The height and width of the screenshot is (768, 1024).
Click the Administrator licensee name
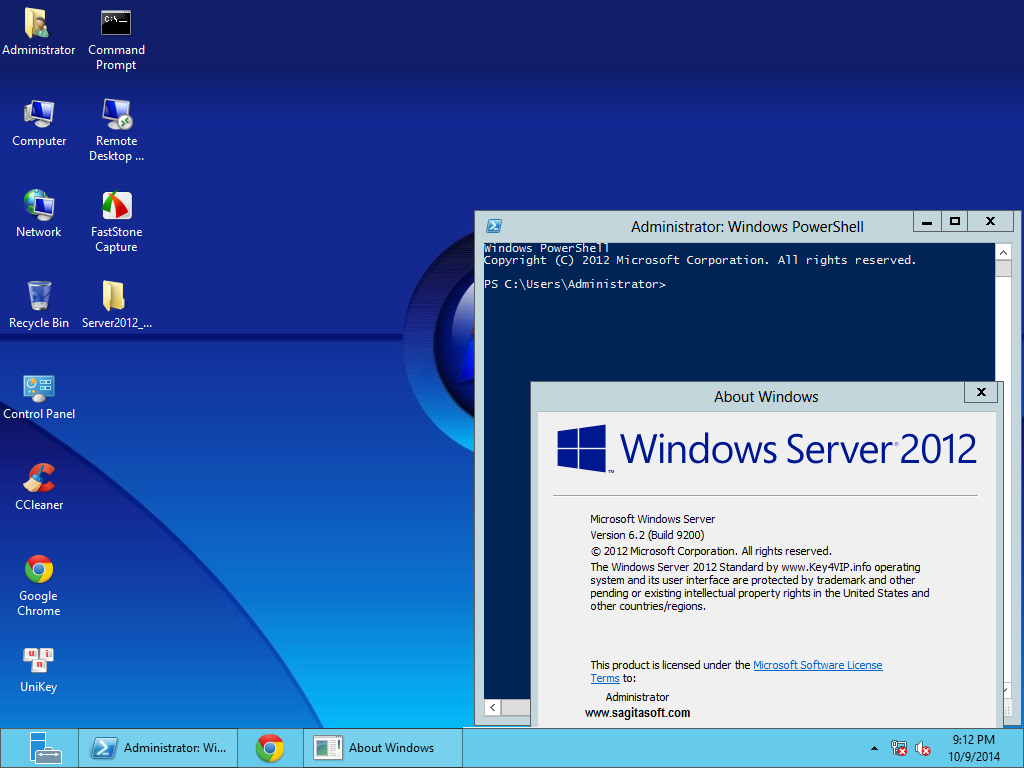tap(637, 697)
